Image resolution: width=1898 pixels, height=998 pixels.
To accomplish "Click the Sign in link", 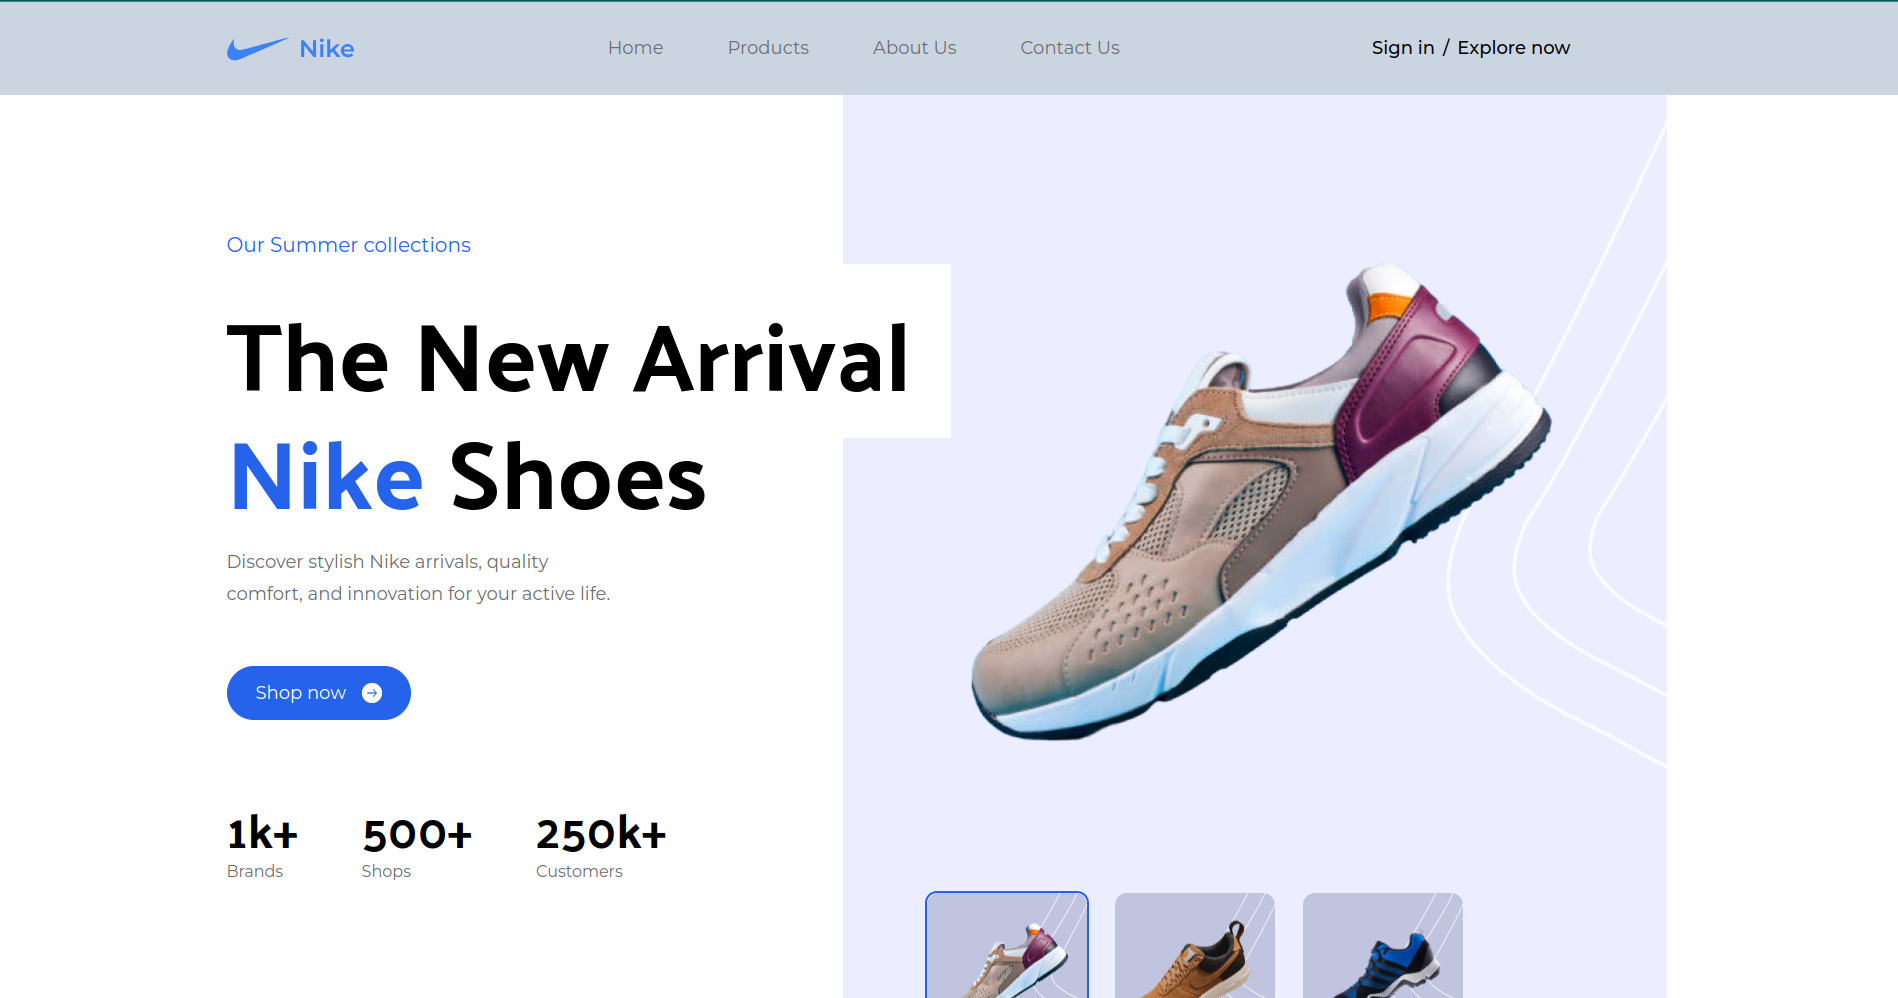I will 1403,48.
